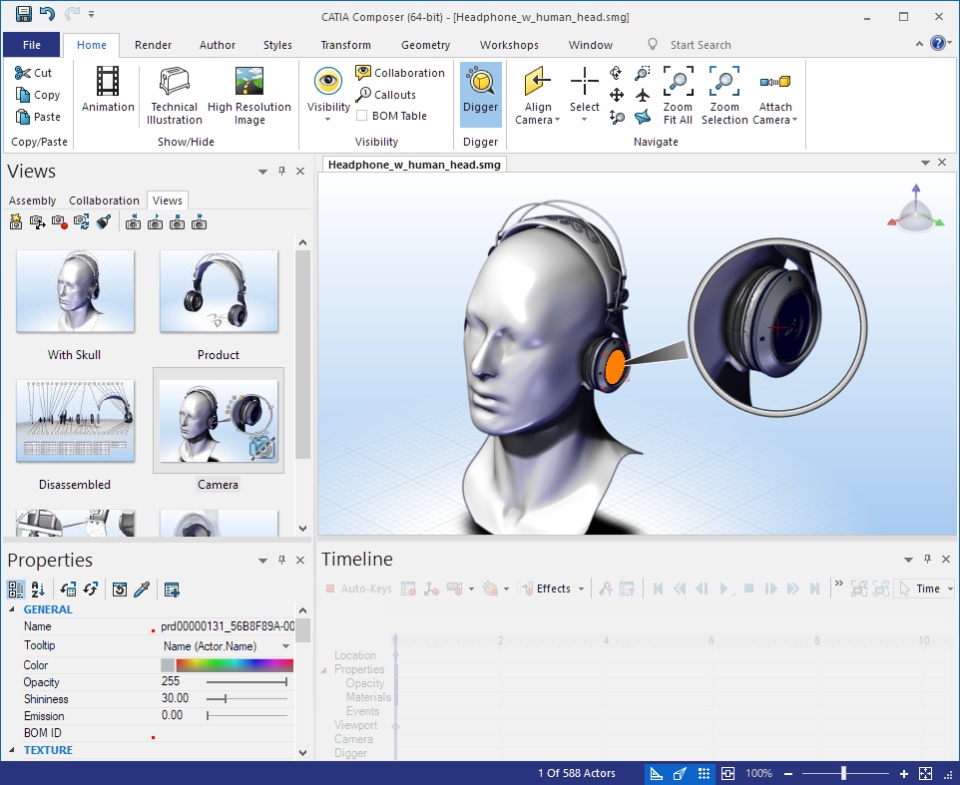
Task: Click the Animation icon in ribbon
Action: tap(107, 90)
